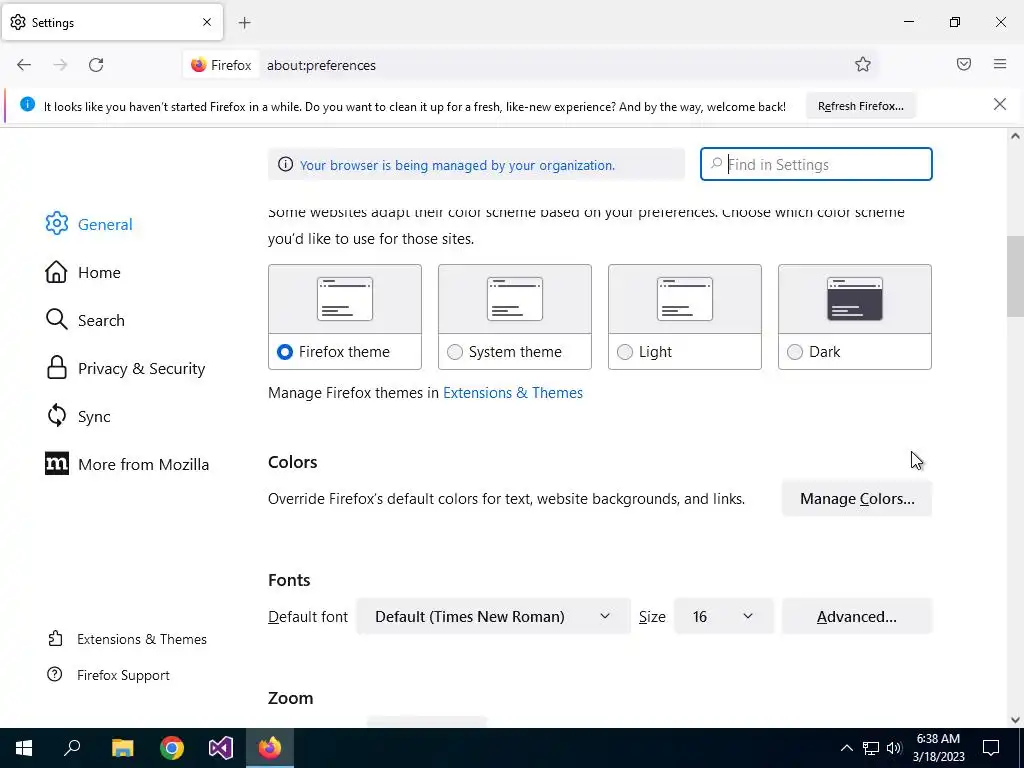Open the Firefox application menu

1000,64
